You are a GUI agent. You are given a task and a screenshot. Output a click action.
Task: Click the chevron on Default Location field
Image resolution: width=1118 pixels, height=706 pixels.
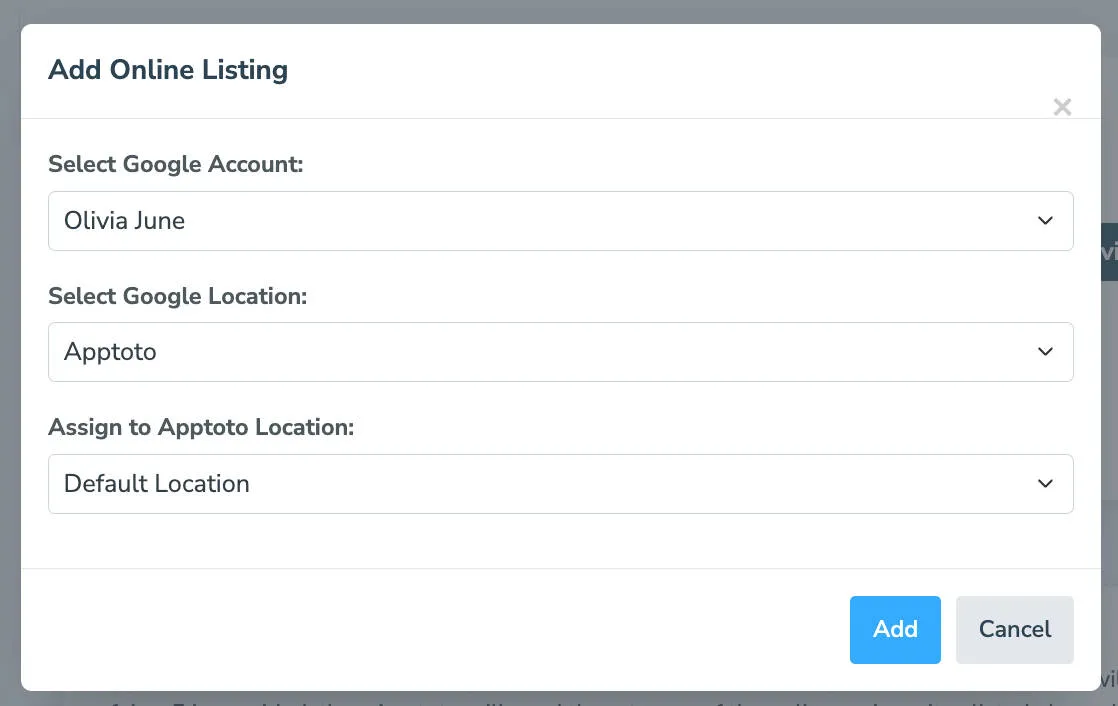[x=1045, y=483]
